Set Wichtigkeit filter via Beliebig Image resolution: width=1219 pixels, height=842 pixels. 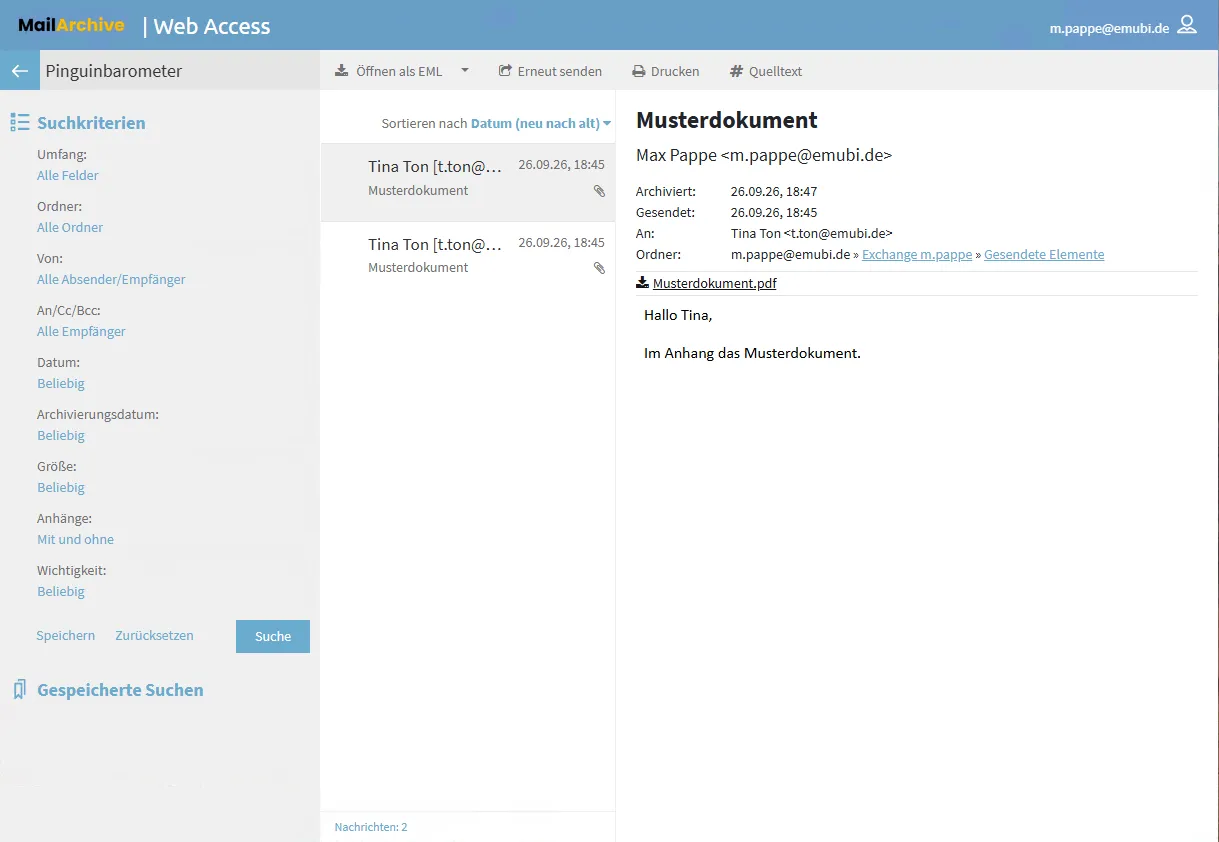[x=61, y=591]
